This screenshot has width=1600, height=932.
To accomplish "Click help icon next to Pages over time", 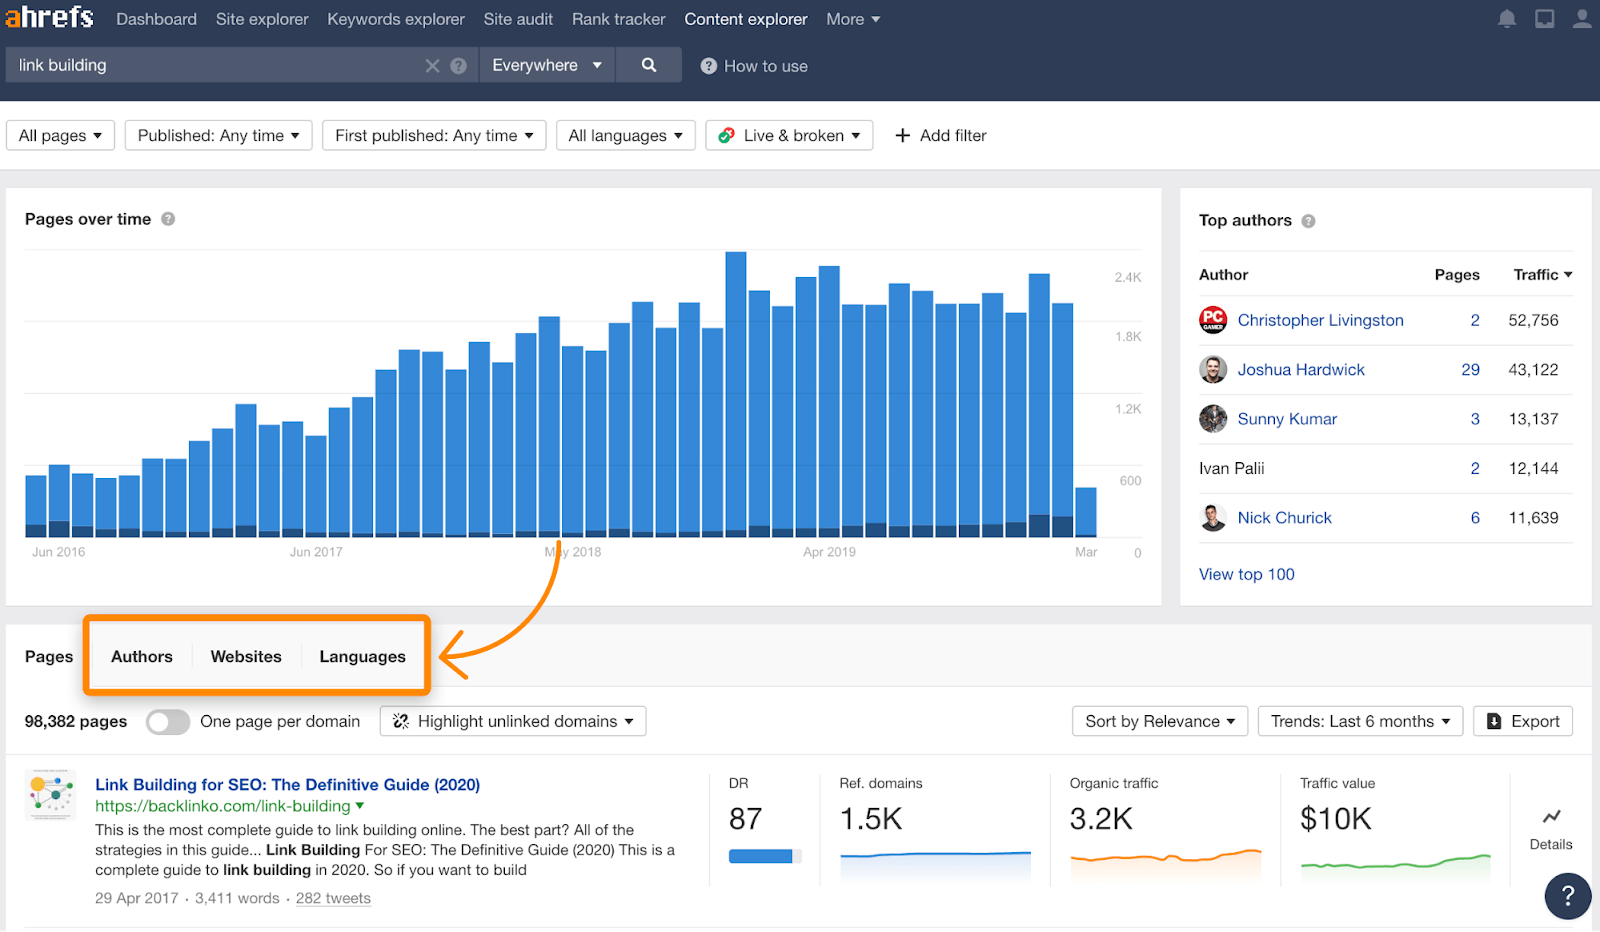I will click(168, 219).
